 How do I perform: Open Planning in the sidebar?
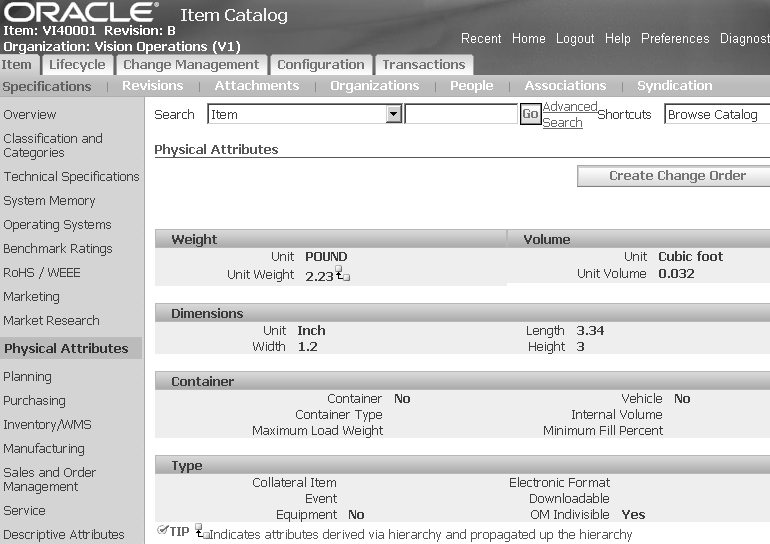(x=28, y=377)
